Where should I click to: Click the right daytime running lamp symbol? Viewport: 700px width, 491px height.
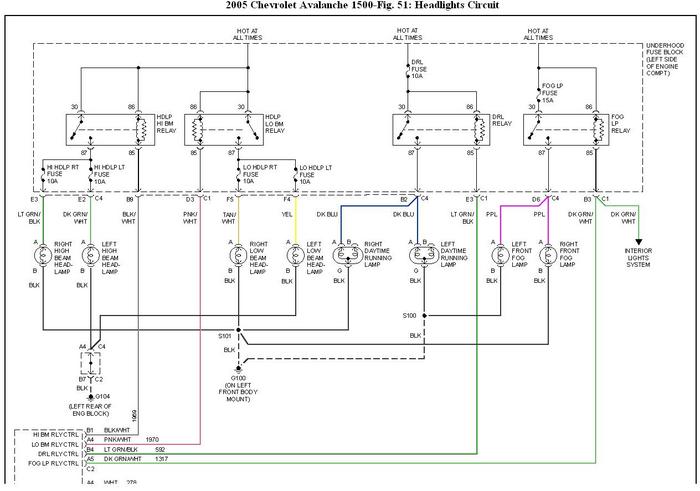tap(347, 255)
